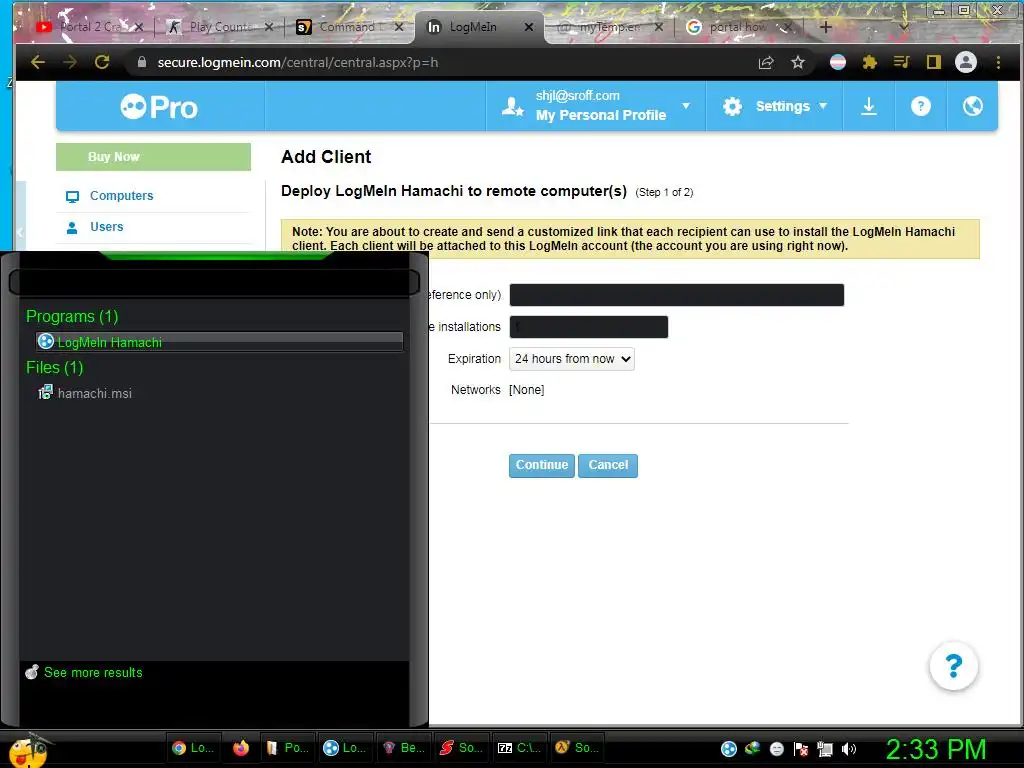Screen dimensions: 1024x768
Task: Click the download icon in LogMeIn header
Action: click(x=869, y=106)
